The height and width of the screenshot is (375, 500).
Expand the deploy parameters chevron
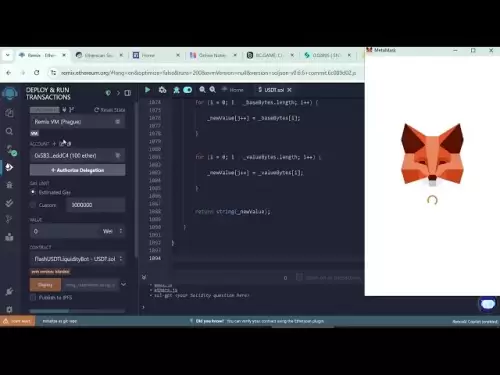click(x=123, y=285)
